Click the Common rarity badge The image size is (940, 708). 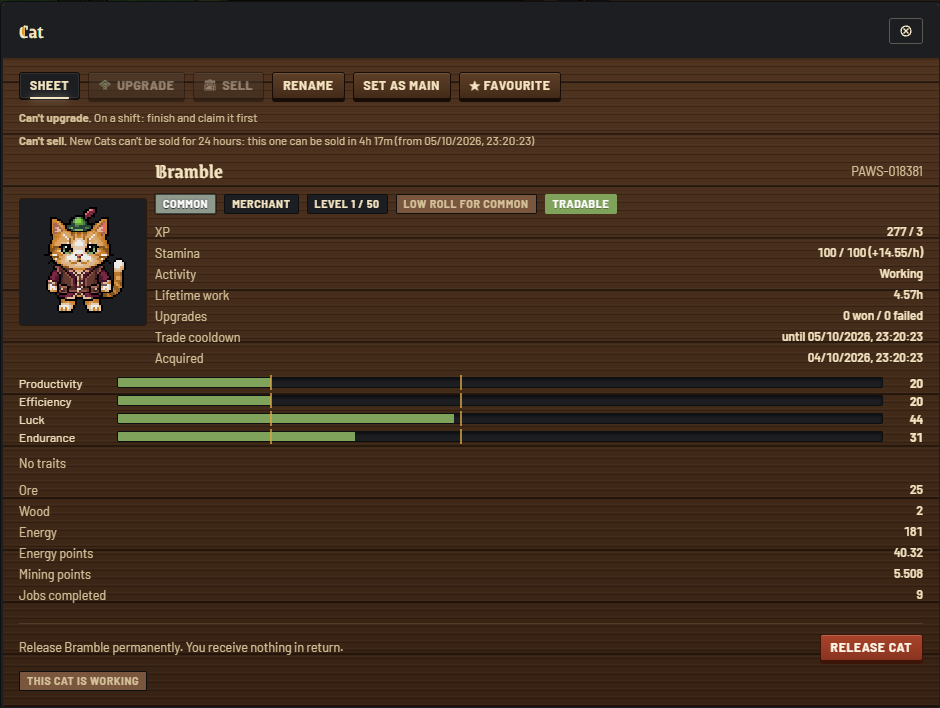point(185,204)
